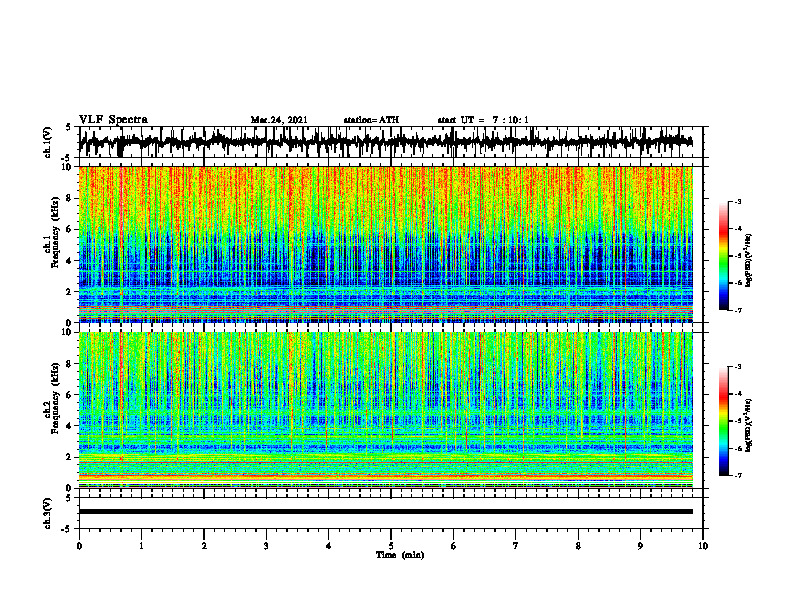The image size is (792, 612).
Task: Click the "ch.3(V)" axis label
Action: pyautogui.click(x=48, y=514)
